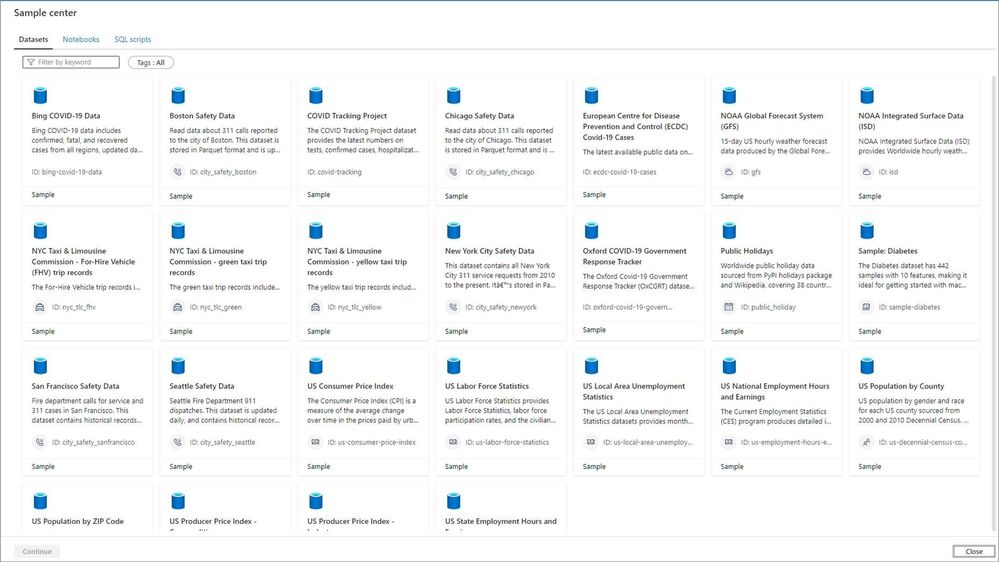Click the New York City Safety Data title
Viewport: 999px width, 562px height.
489,251
